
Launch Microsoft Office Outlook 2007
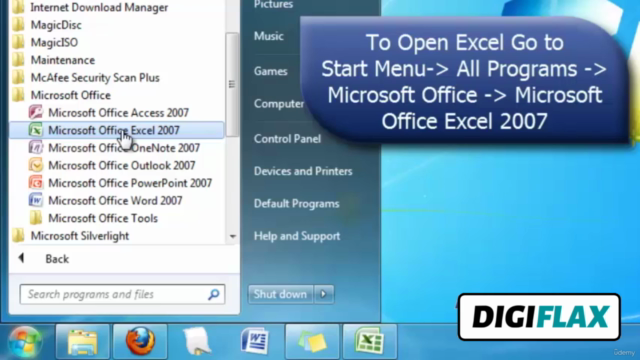pos(122,165)
